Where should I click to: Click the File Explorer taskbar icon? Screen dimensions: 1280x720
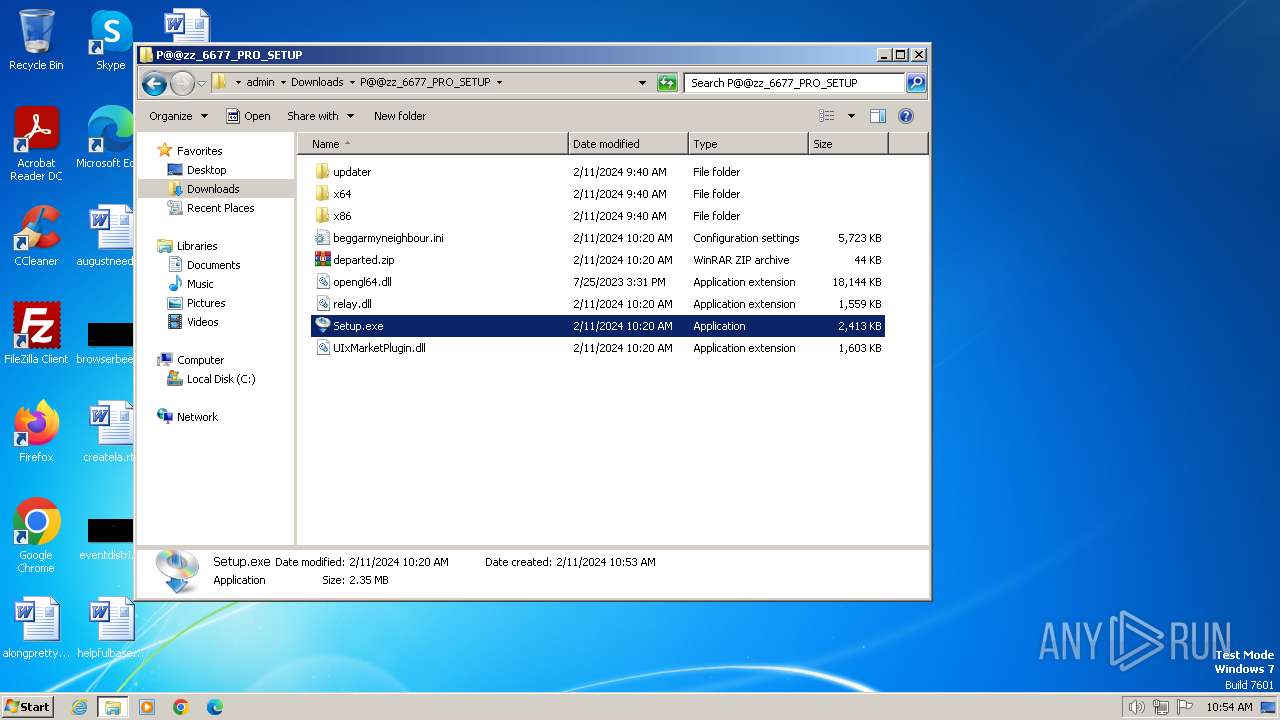click(x=112, y=707)
